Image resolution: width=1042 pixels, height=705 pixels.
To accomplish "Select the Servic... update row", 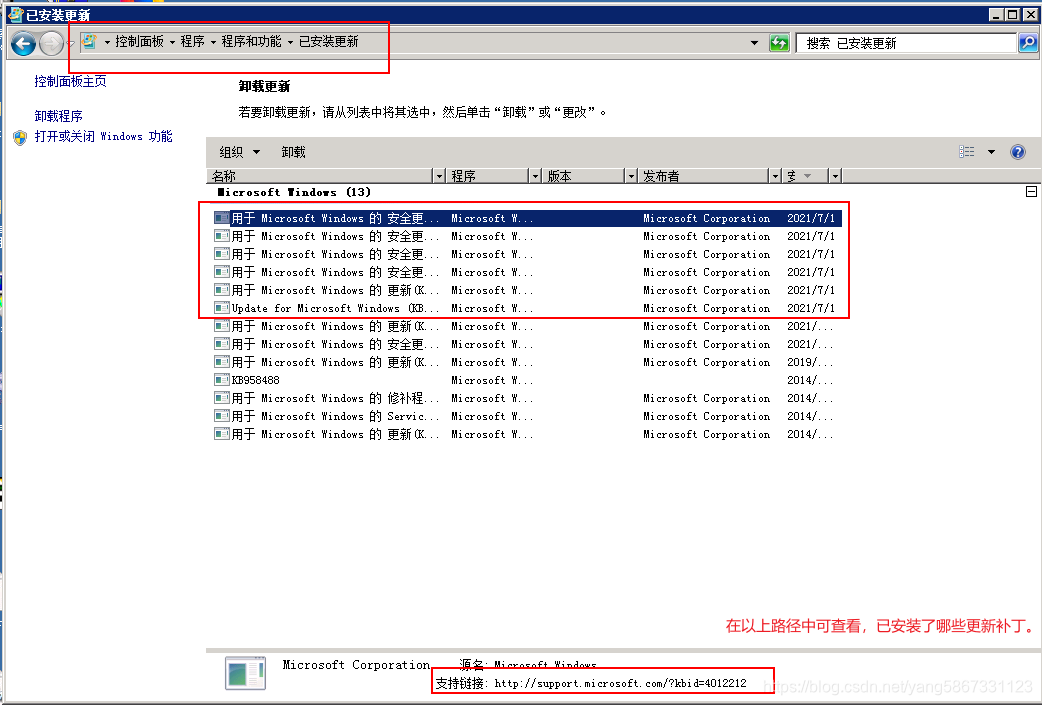I will point(528,416).
